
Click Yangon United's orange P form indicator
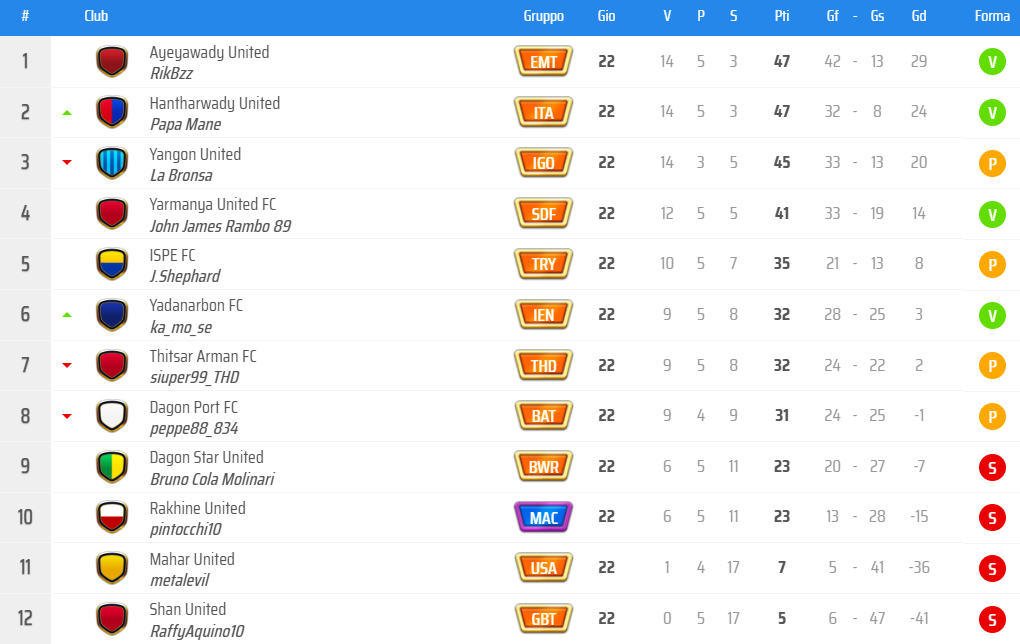[x=991, y=163]
